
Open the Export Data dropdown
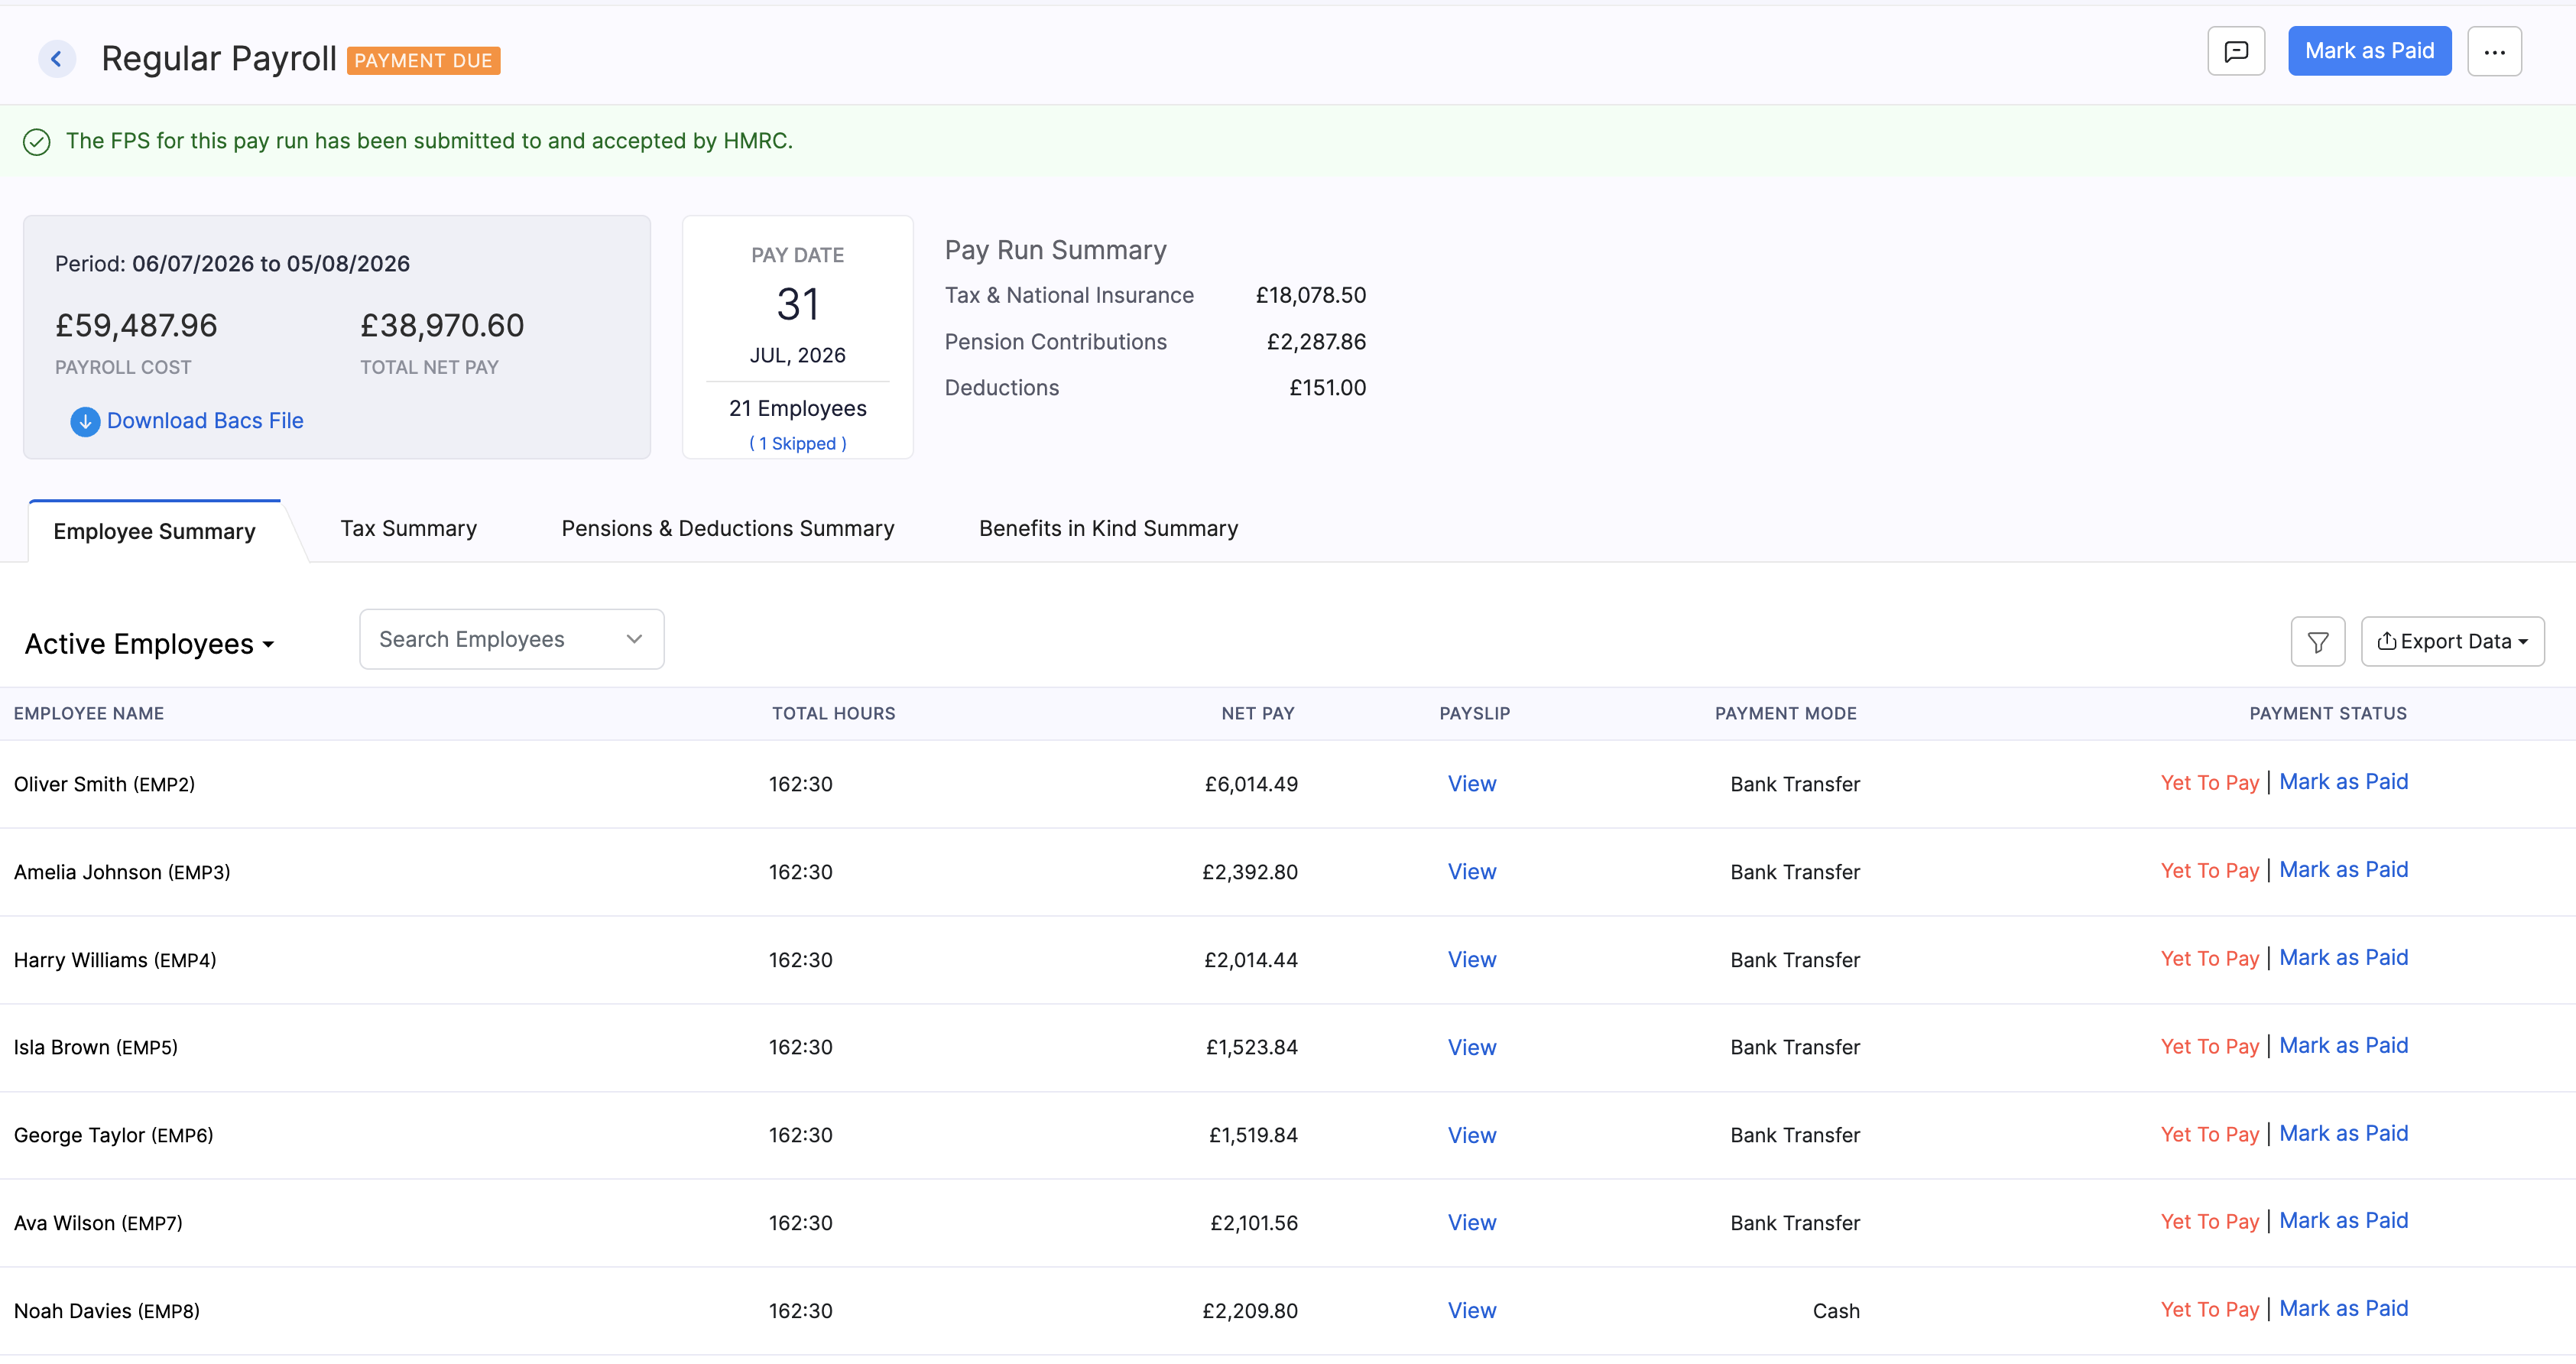pyautogui.click(x=2452, y=641)
